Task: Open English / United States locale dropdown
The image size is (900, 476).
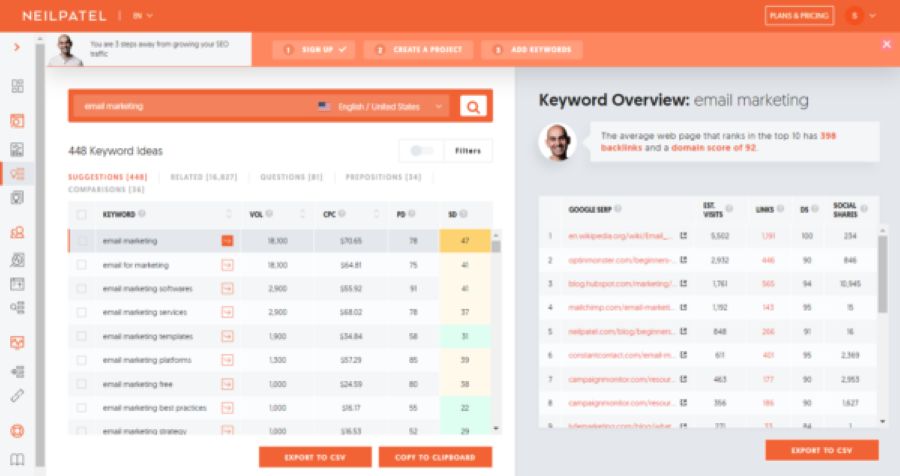Action: coord(380,106)
